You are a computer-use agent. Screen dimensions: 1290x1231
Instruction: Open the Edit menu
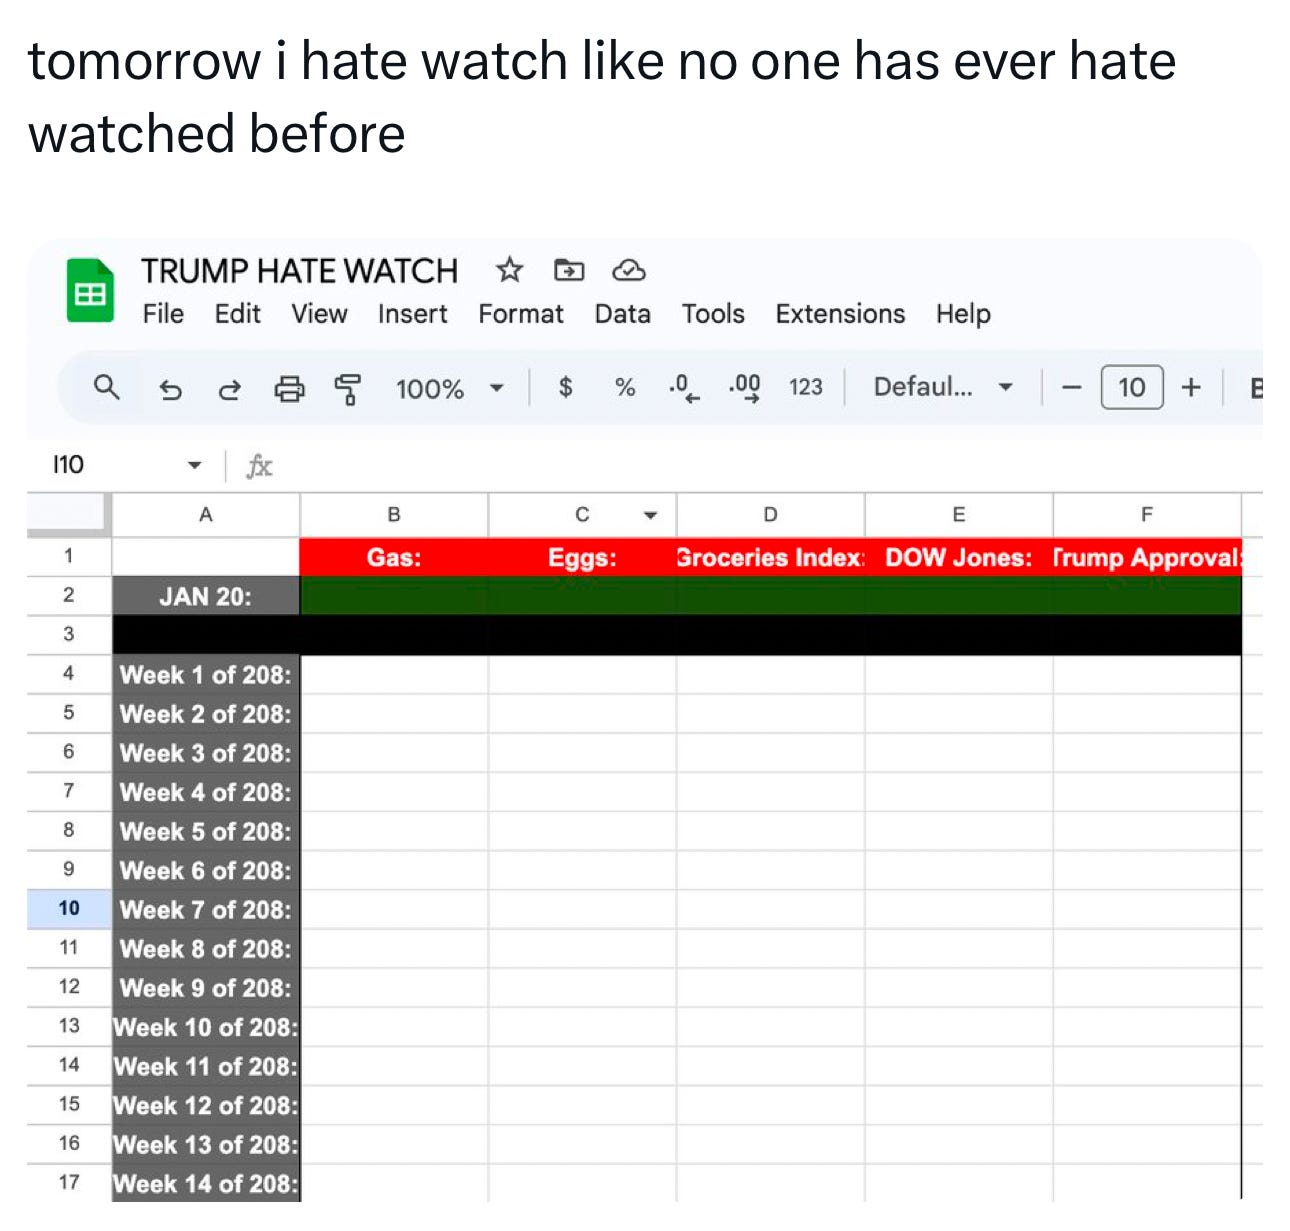click(x=237, y=314)
